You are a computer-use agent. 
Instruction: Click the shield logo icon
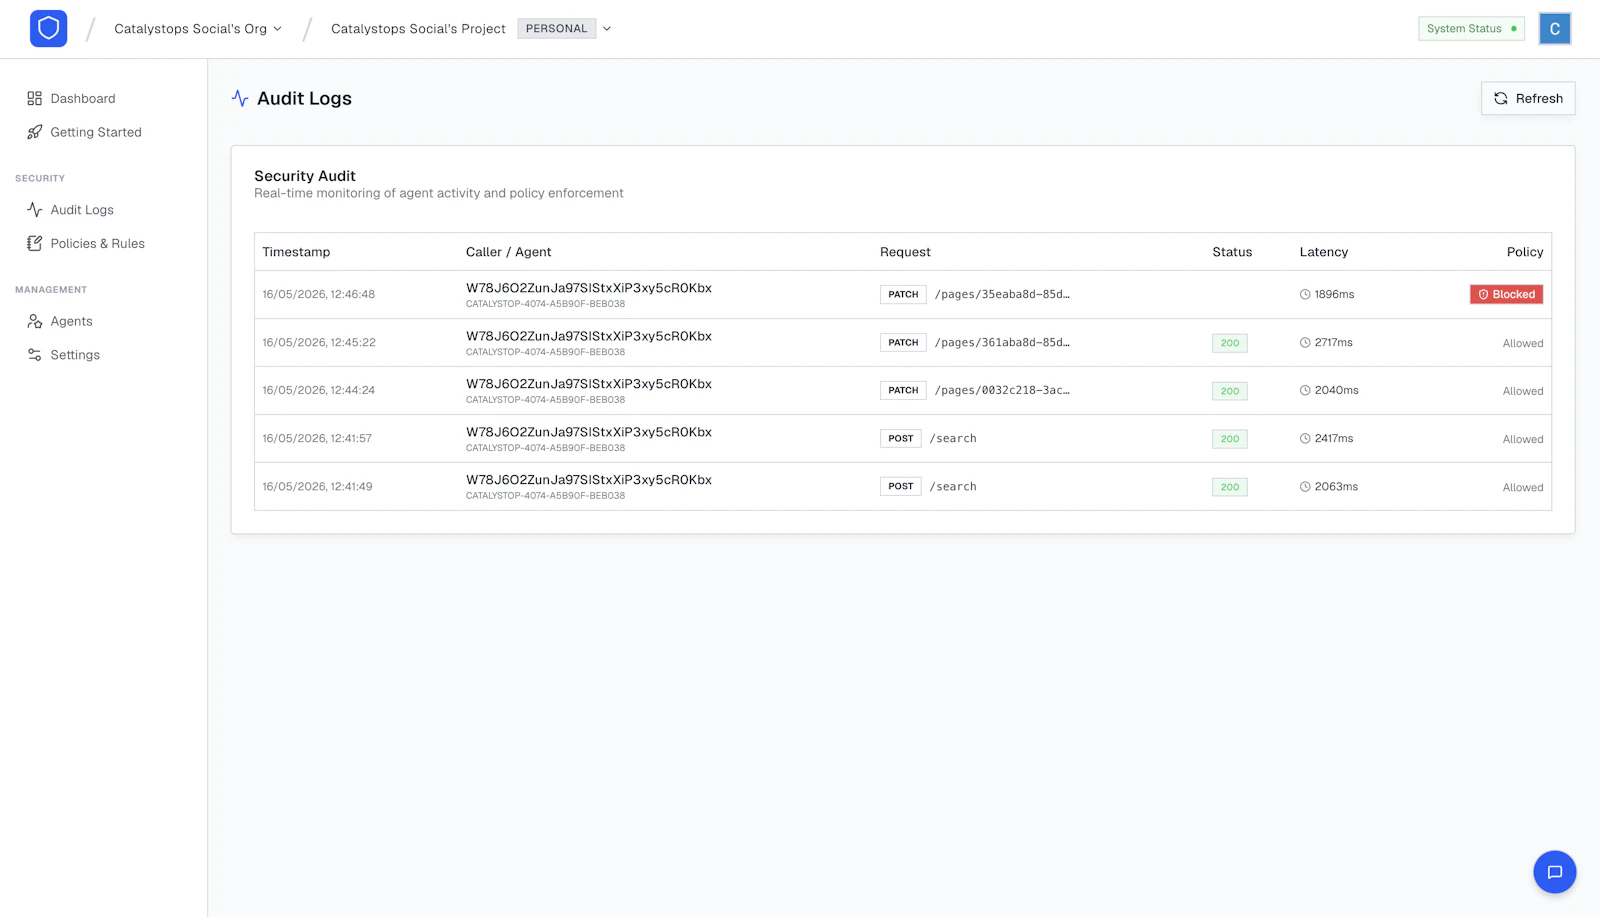pos(48,28)
